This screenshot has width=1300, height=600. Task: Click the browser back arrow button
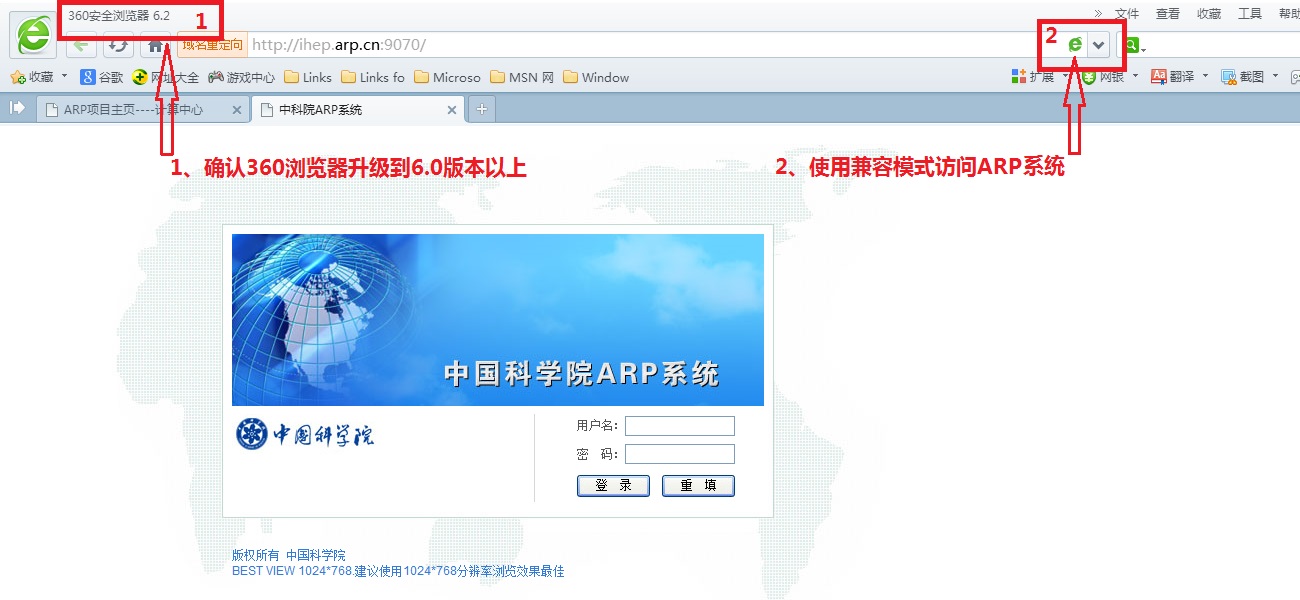pos(82,45)
